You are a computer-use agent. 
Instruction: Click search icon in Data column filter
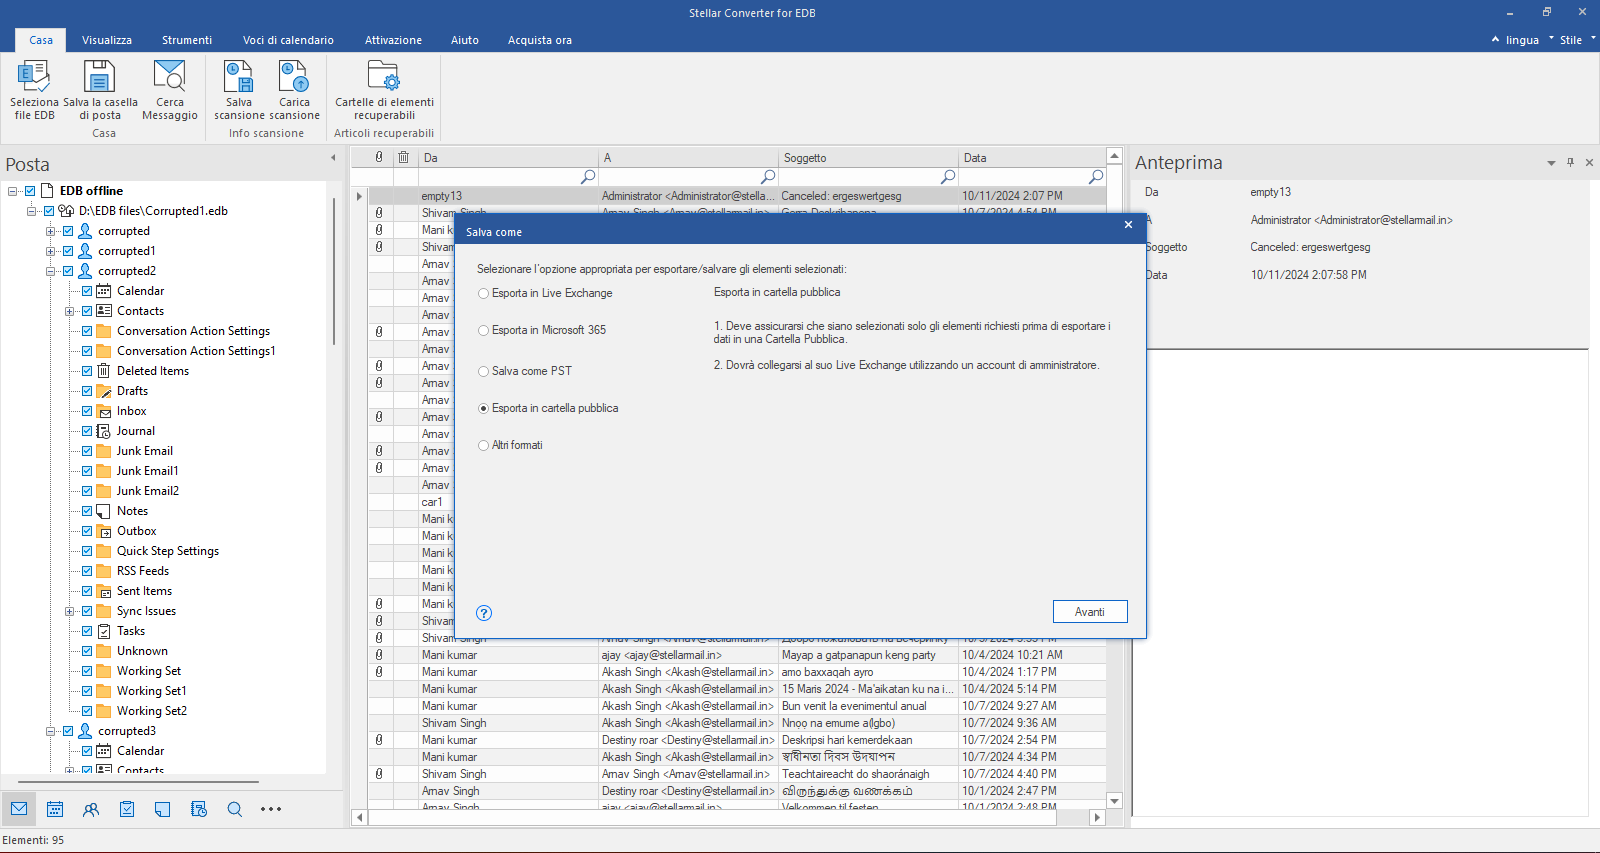[x=1096, y=177]
